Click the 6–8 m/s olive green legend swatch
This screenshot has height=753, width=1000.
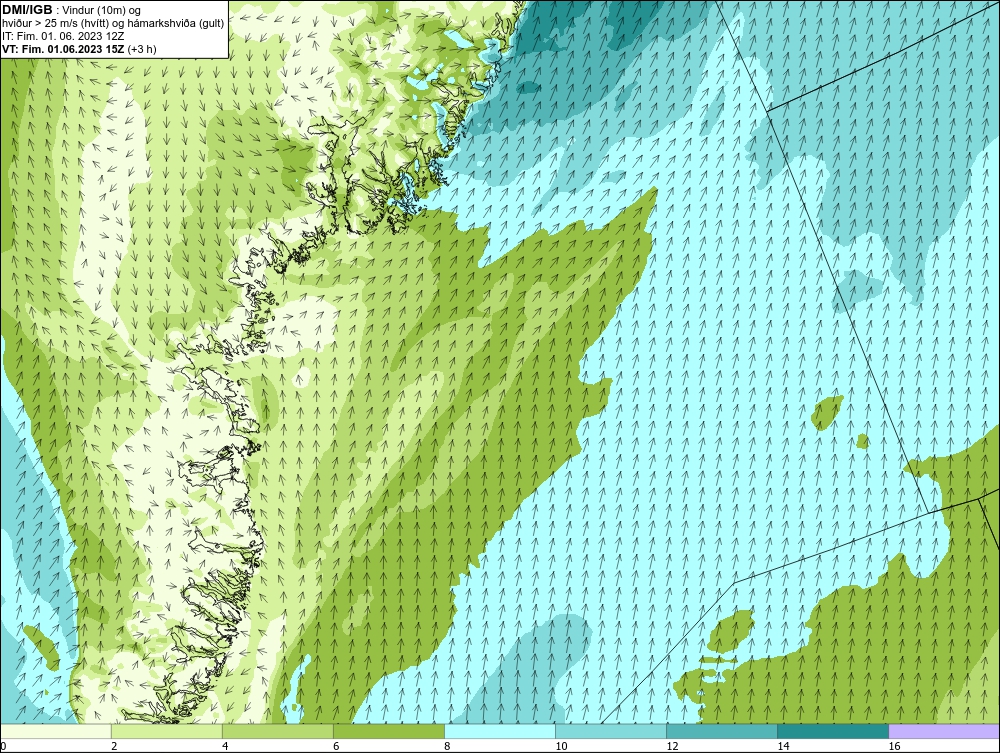[x=389, y=731]
